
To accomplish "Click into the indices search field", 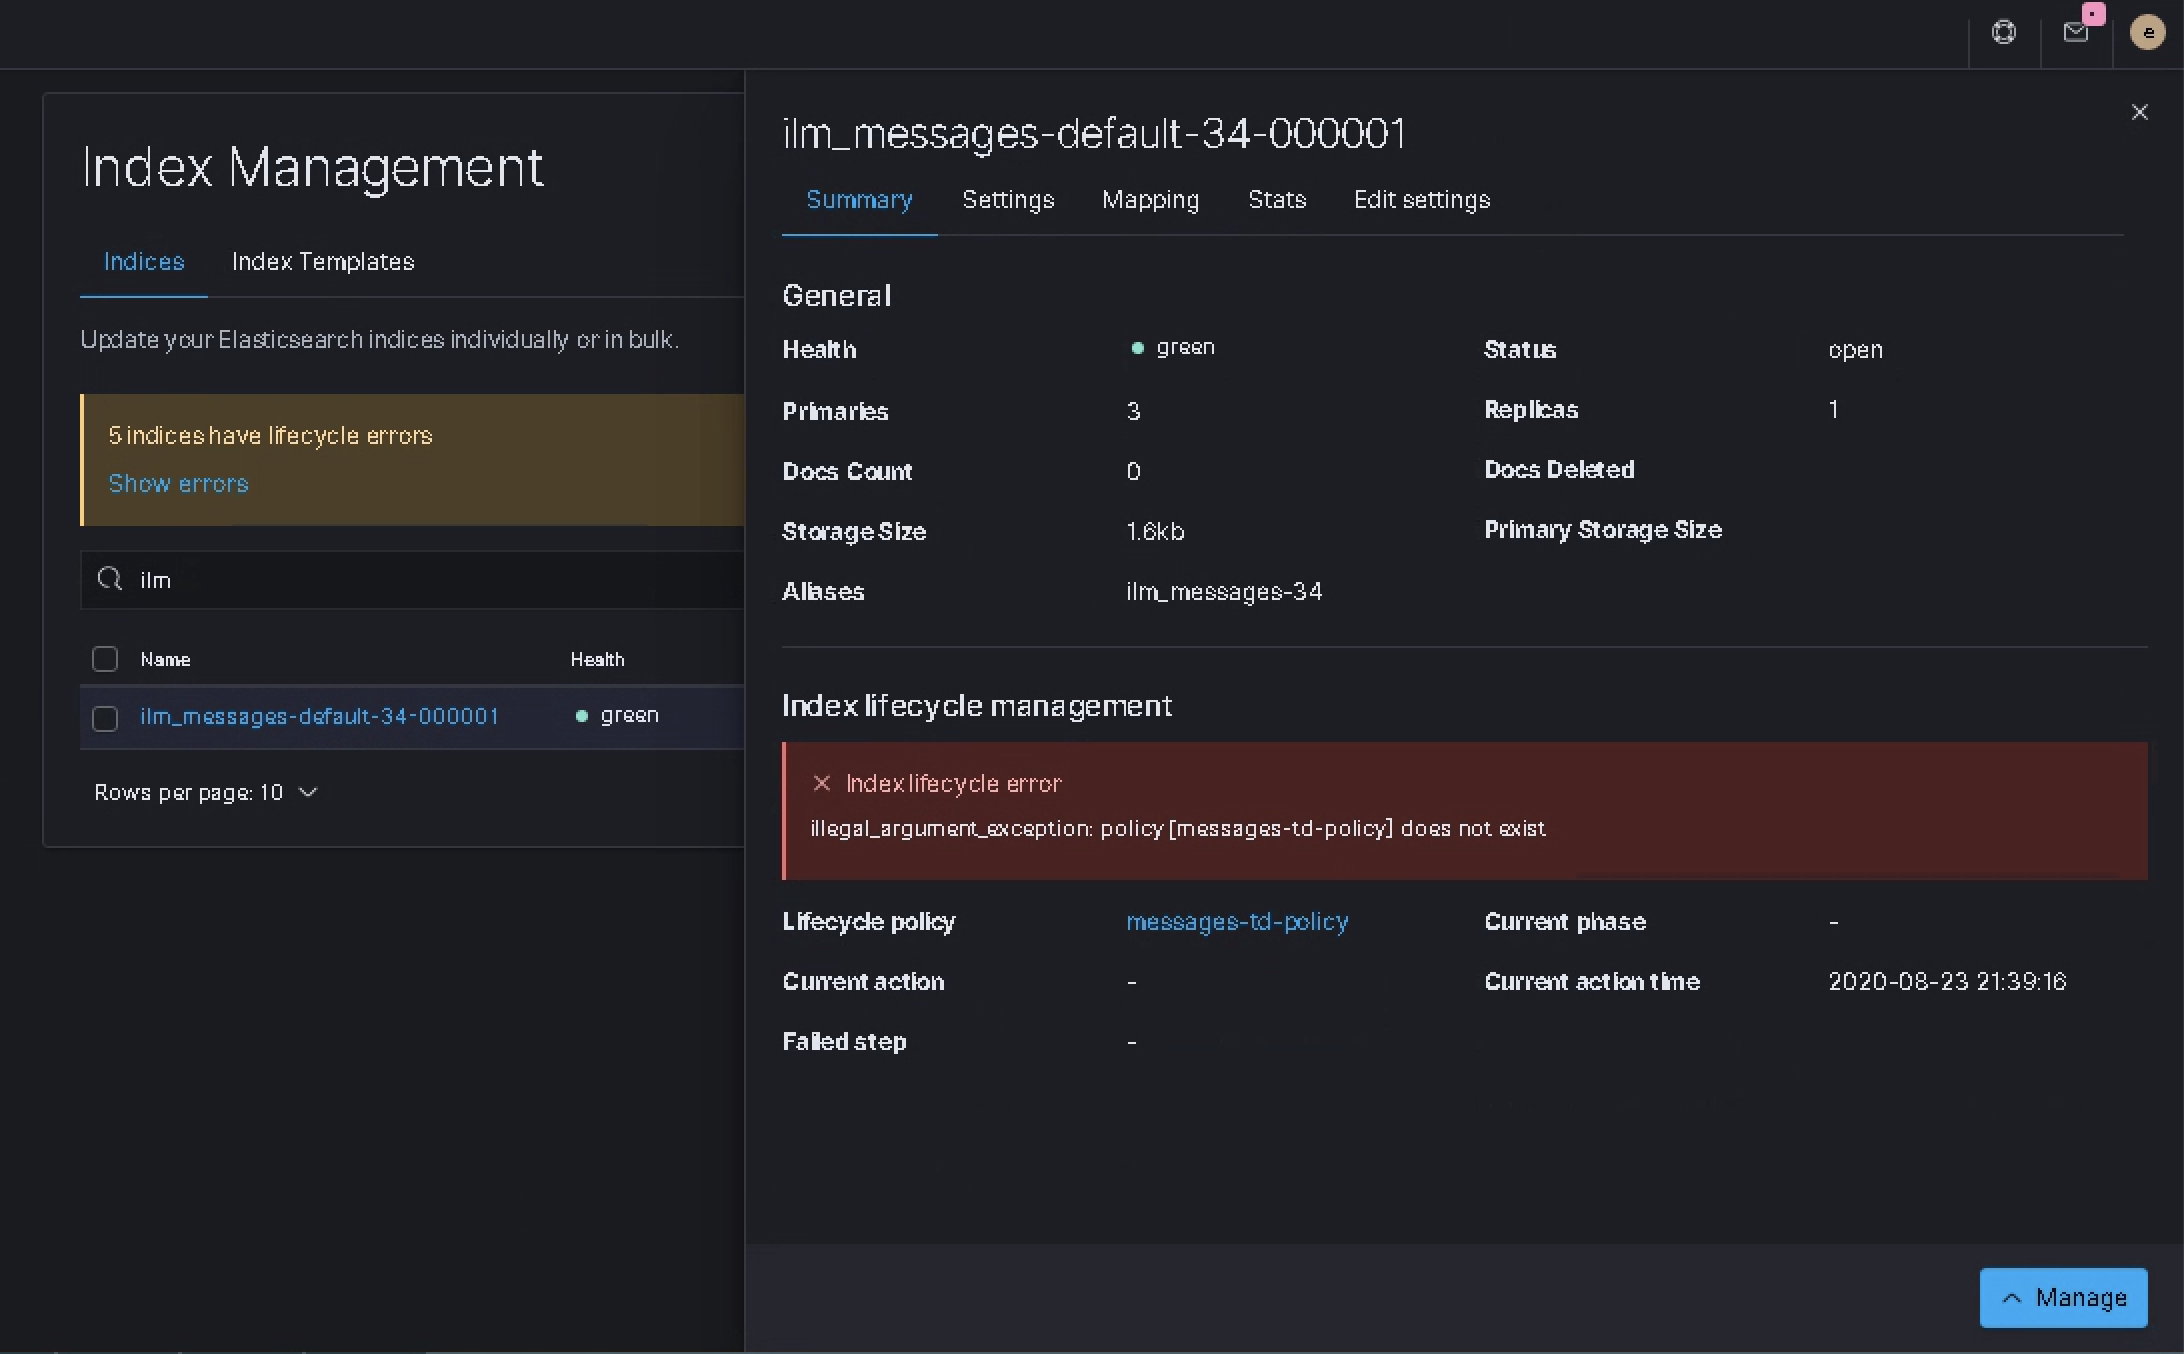I will pos(400,580).
